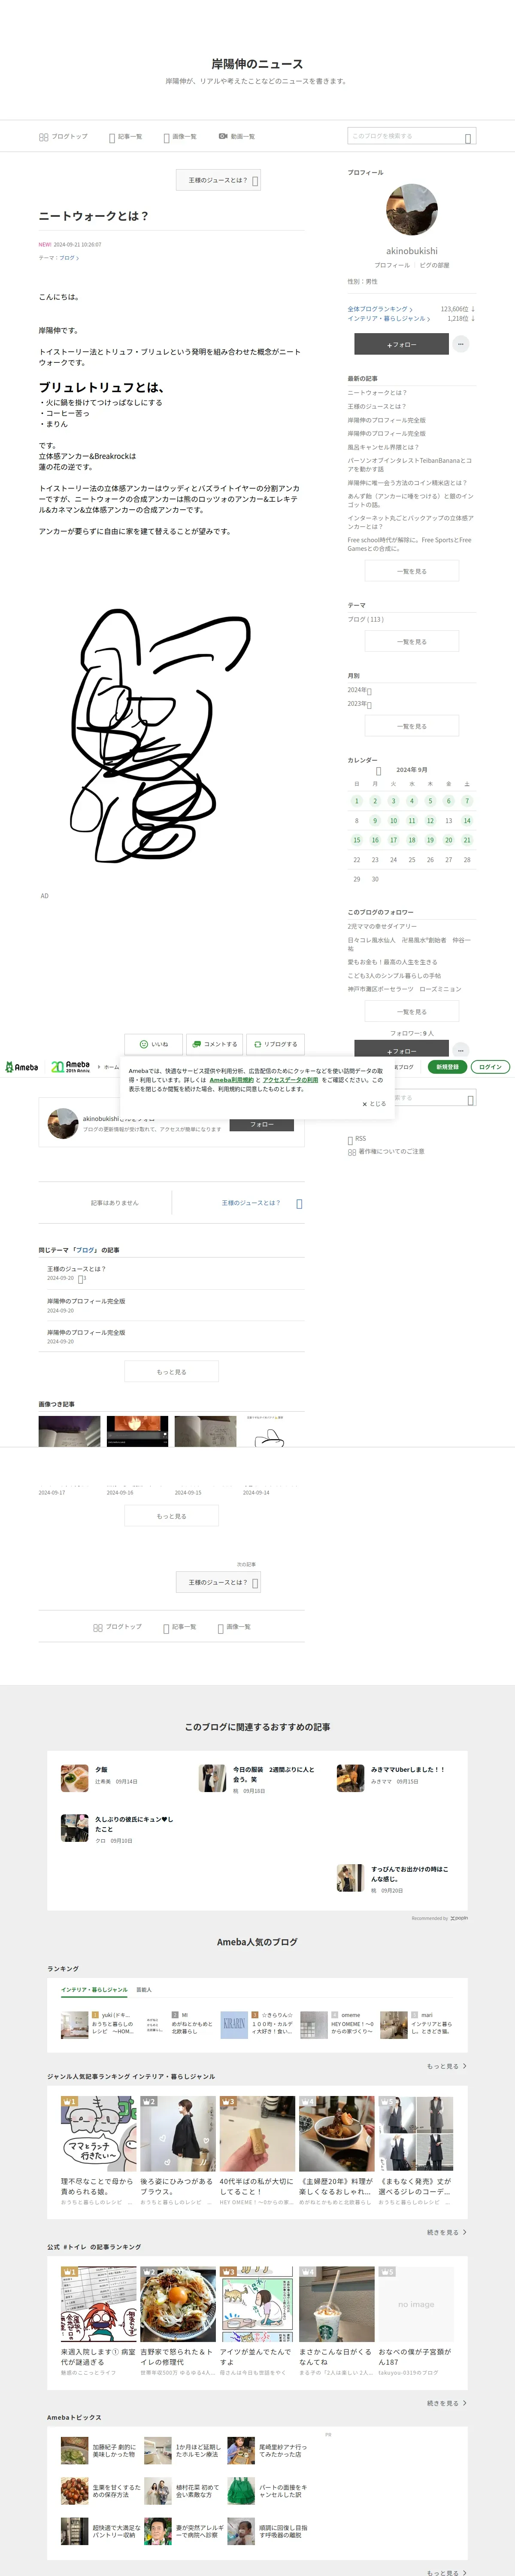Click the +フォロー button under the profile

401,344
